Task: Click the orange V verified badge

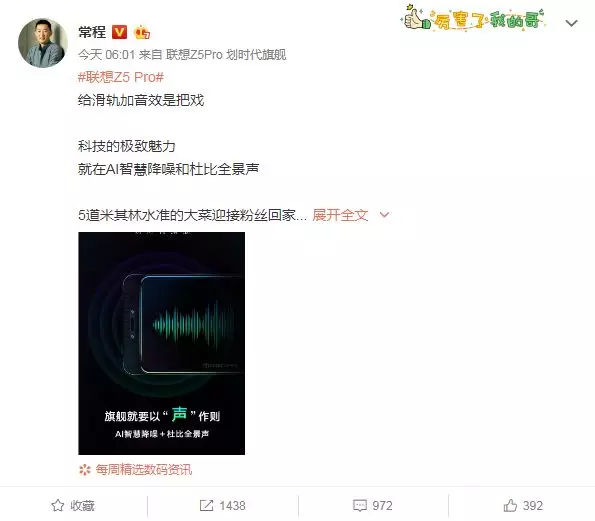Action: [x=119, y=32]
